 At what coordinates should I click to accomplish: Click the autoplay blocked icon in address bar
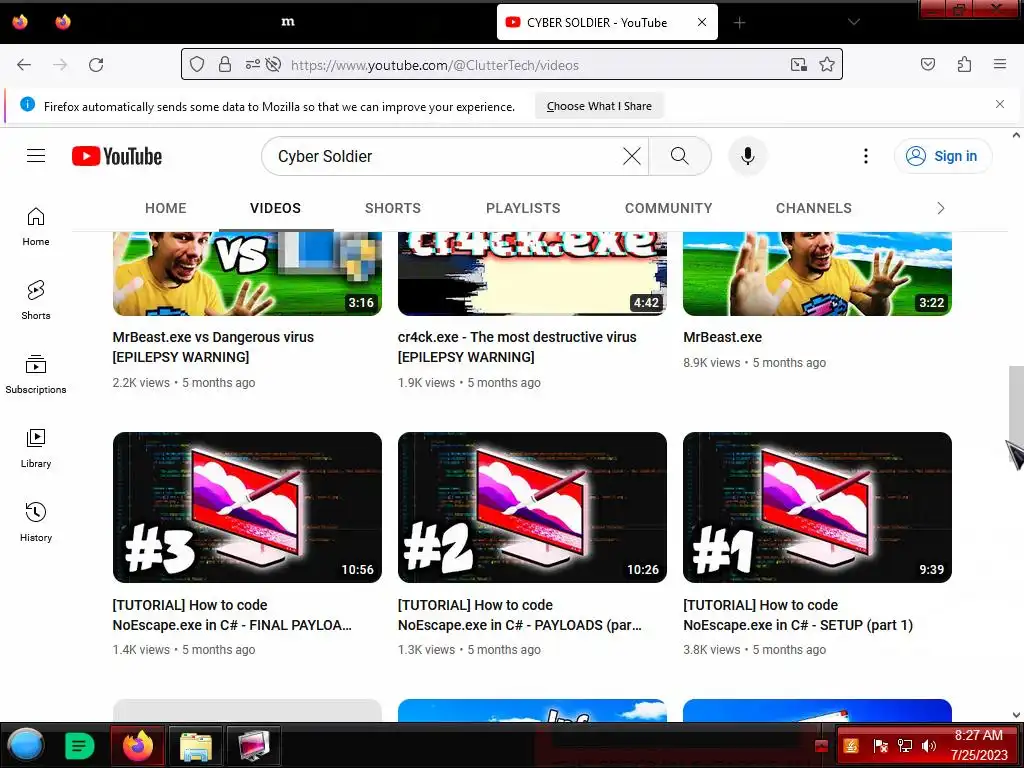click(x=274, y=65)
